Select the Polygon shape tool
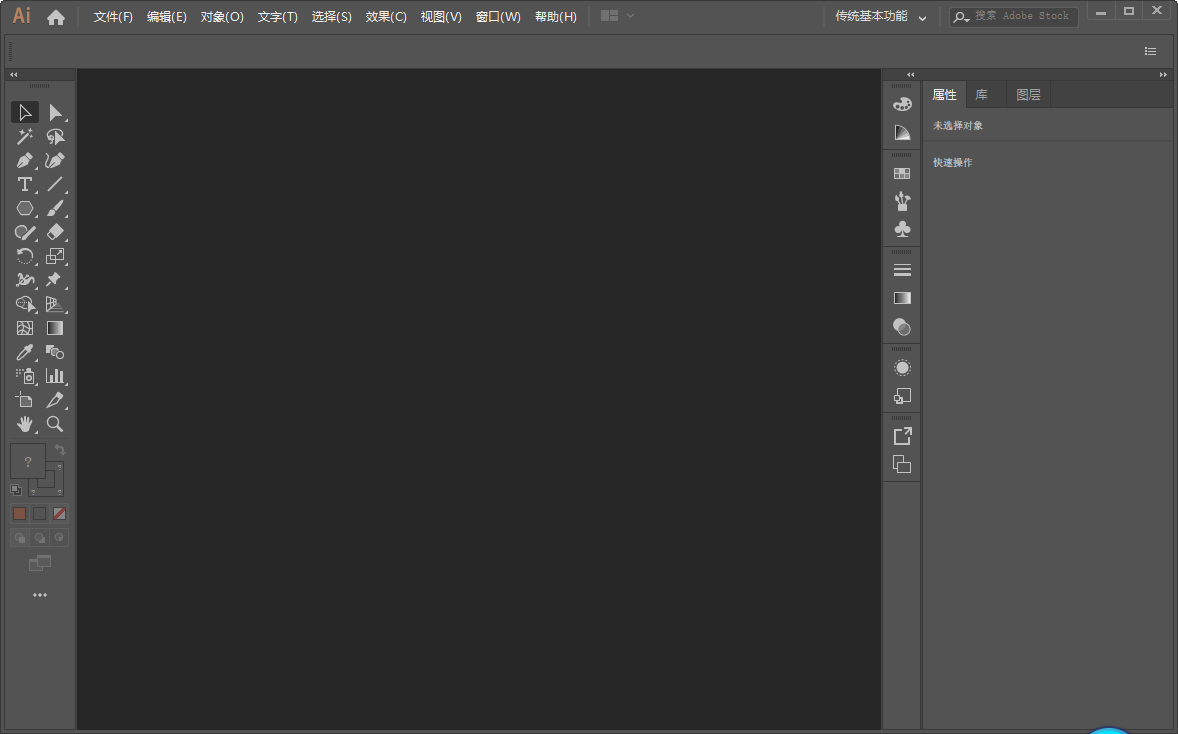 tap(25, 208)
